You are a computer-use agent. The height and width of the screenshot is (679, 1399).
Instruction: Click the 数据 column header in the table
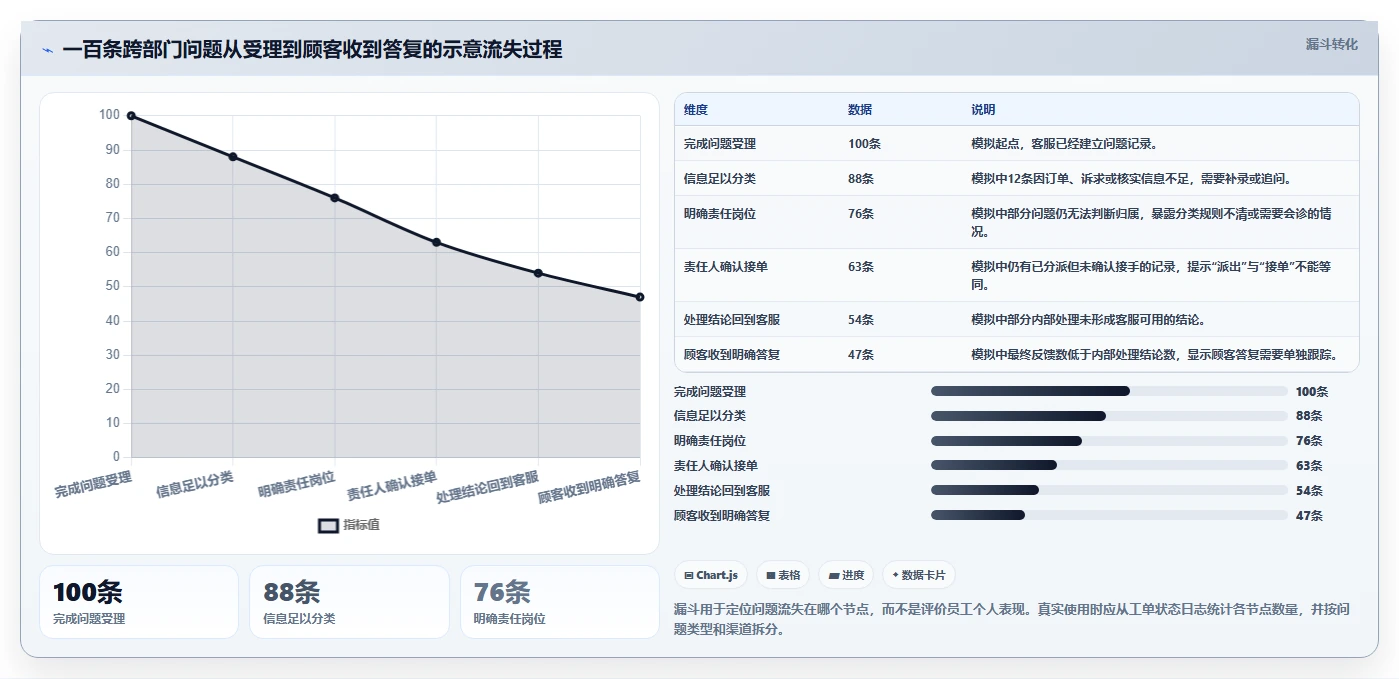tap(860, 110)
